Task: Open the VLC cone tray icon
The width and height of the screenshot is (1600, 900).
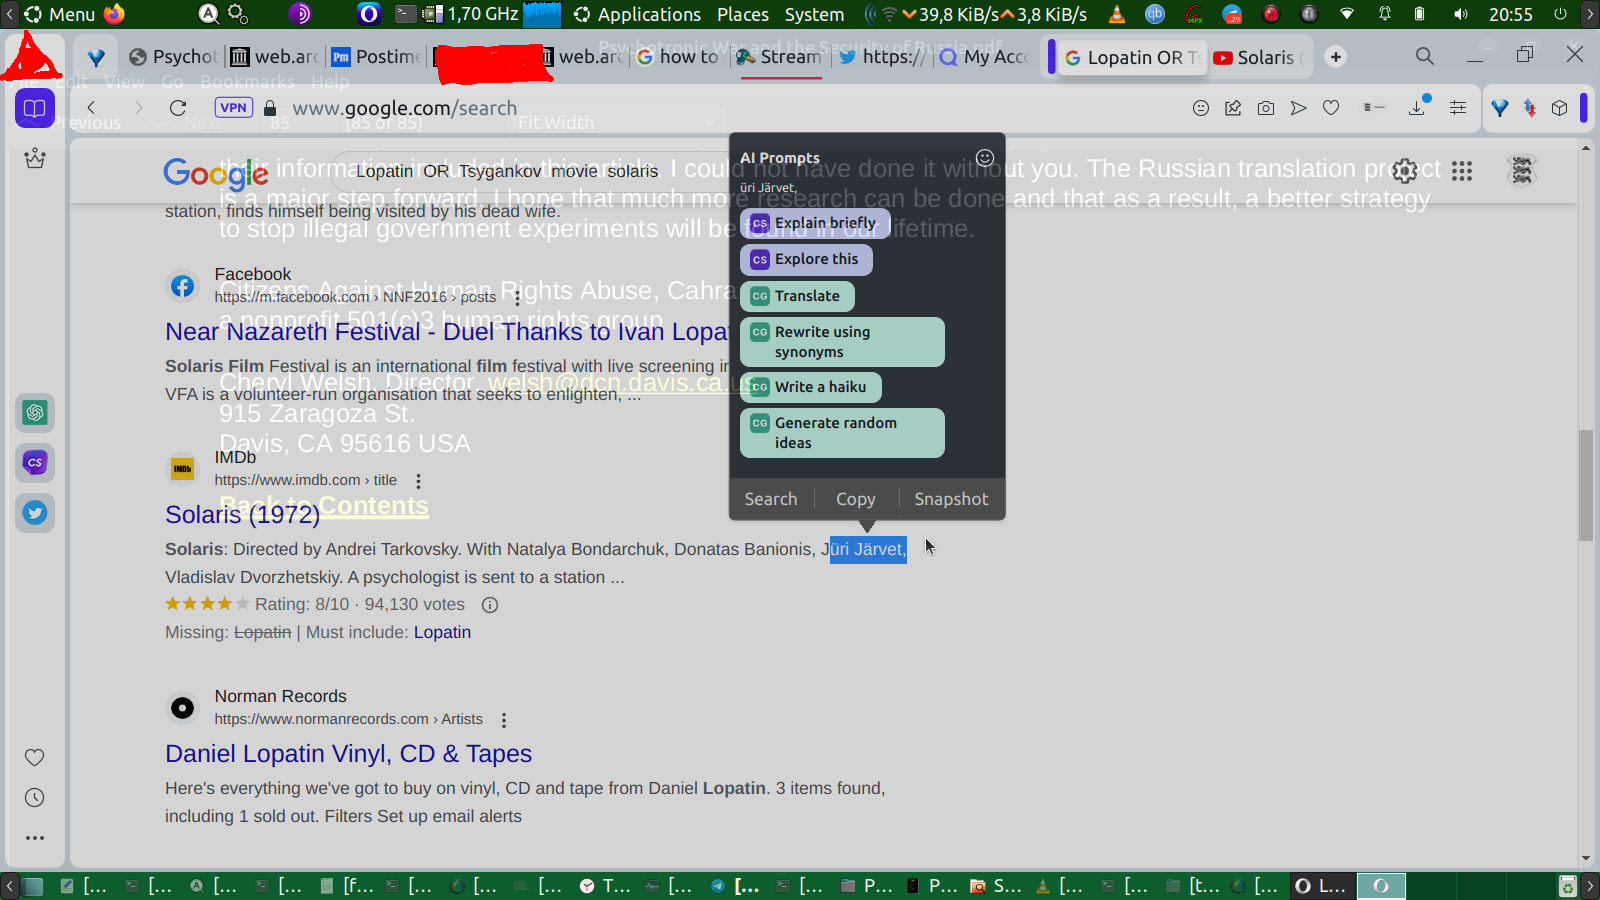Action: [1117, 14]
